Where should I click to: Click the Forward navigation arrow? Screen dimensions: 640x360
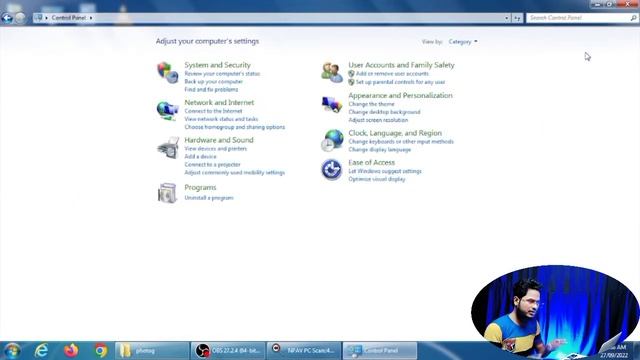[20, 18]
